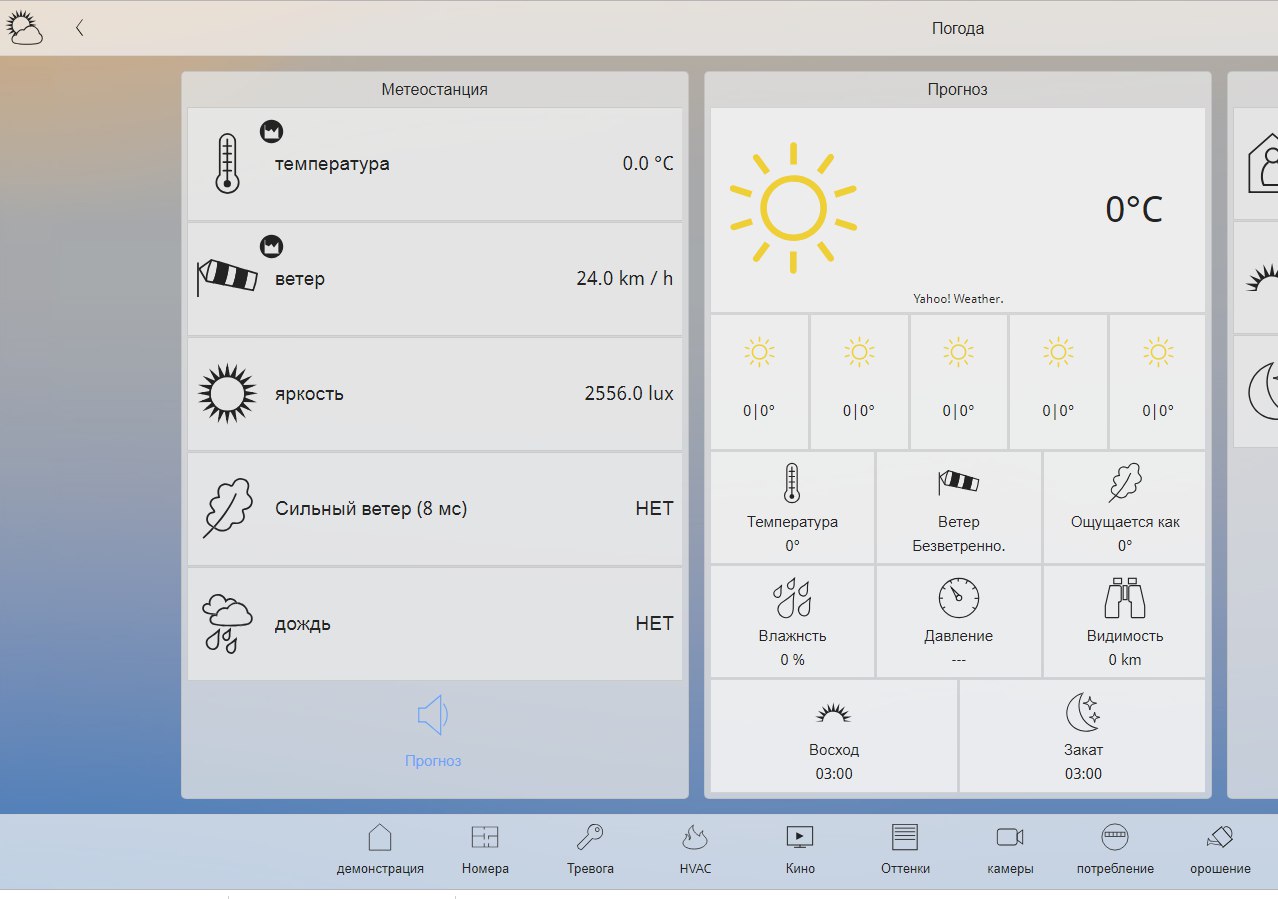
Task: Open the камеры section
Action: [1010, 850]
